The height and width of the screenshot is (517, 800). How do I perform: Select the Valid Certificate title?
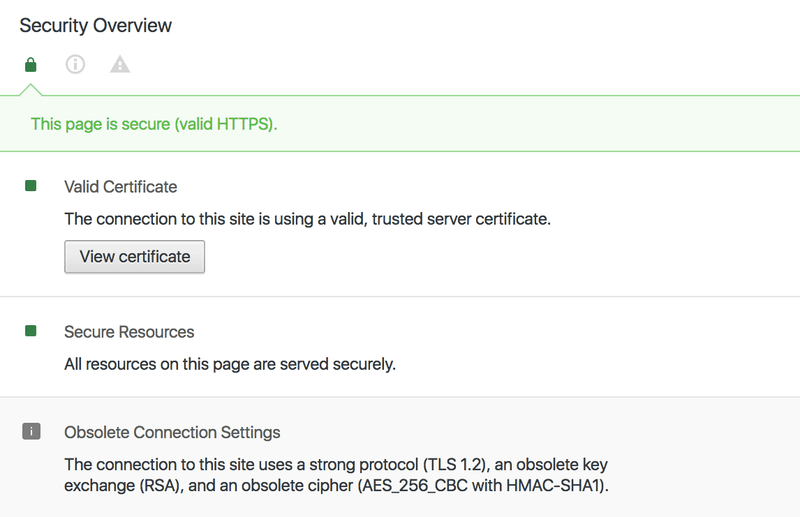[x=120, y=187]
